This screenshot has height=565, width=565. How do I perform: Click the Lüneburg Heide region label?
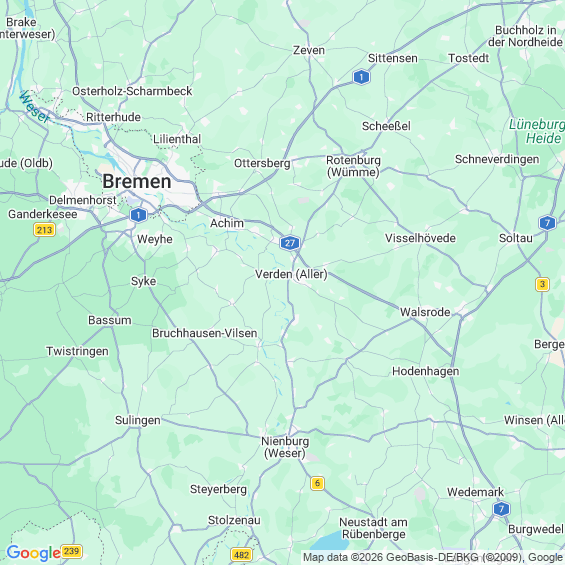537,132
